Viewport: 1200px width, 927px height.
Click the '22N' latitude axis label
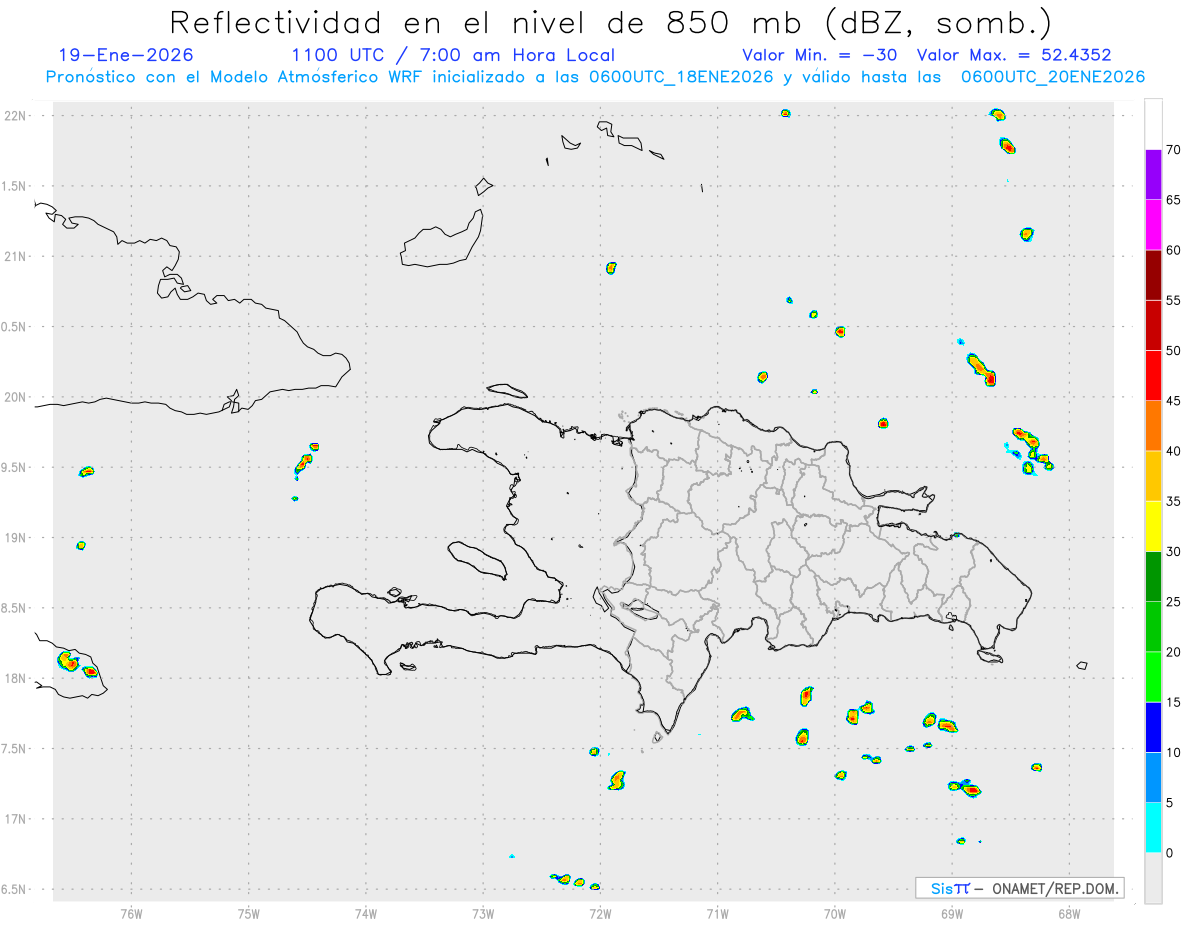[x=16, y=116]
